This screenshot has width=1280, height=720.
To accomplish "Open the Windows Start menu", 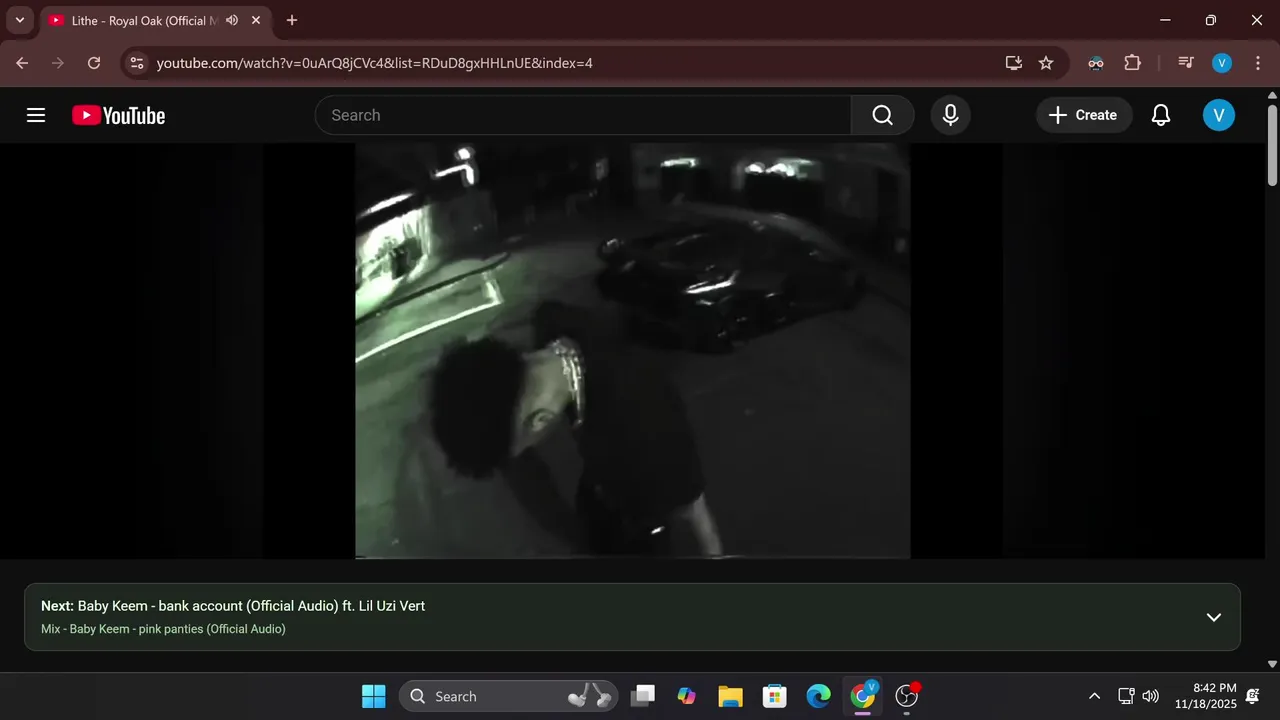I will click(x=374, y=696).
